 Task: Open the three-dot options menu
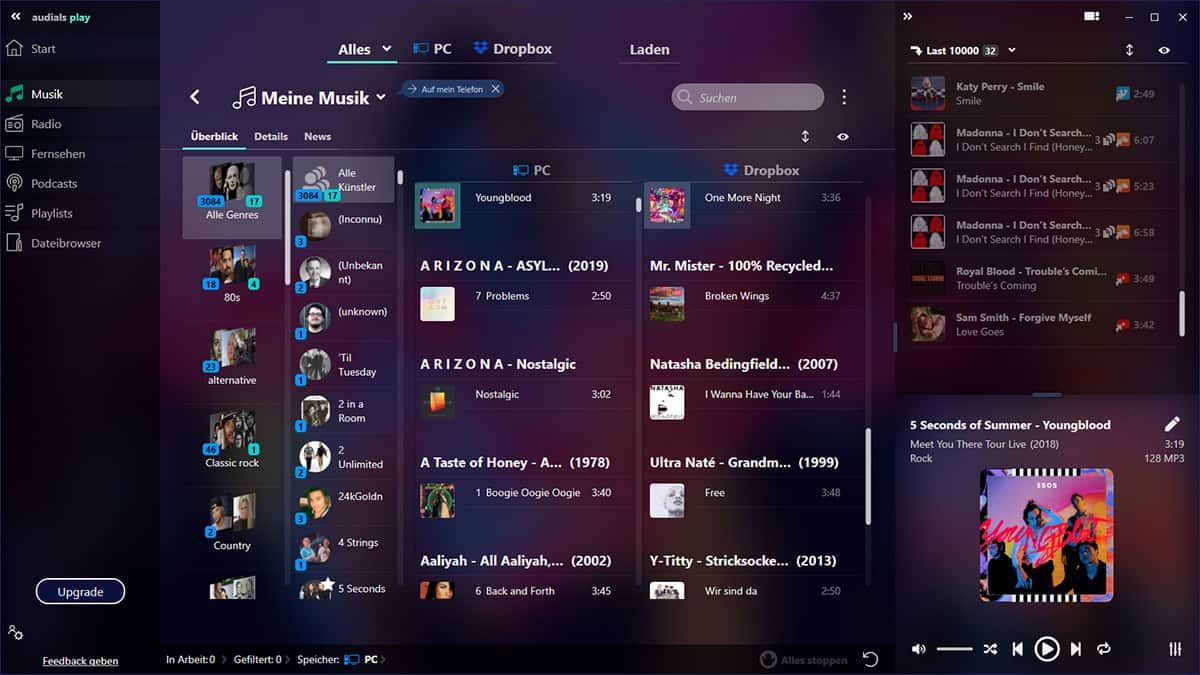[x=844, y=97]
